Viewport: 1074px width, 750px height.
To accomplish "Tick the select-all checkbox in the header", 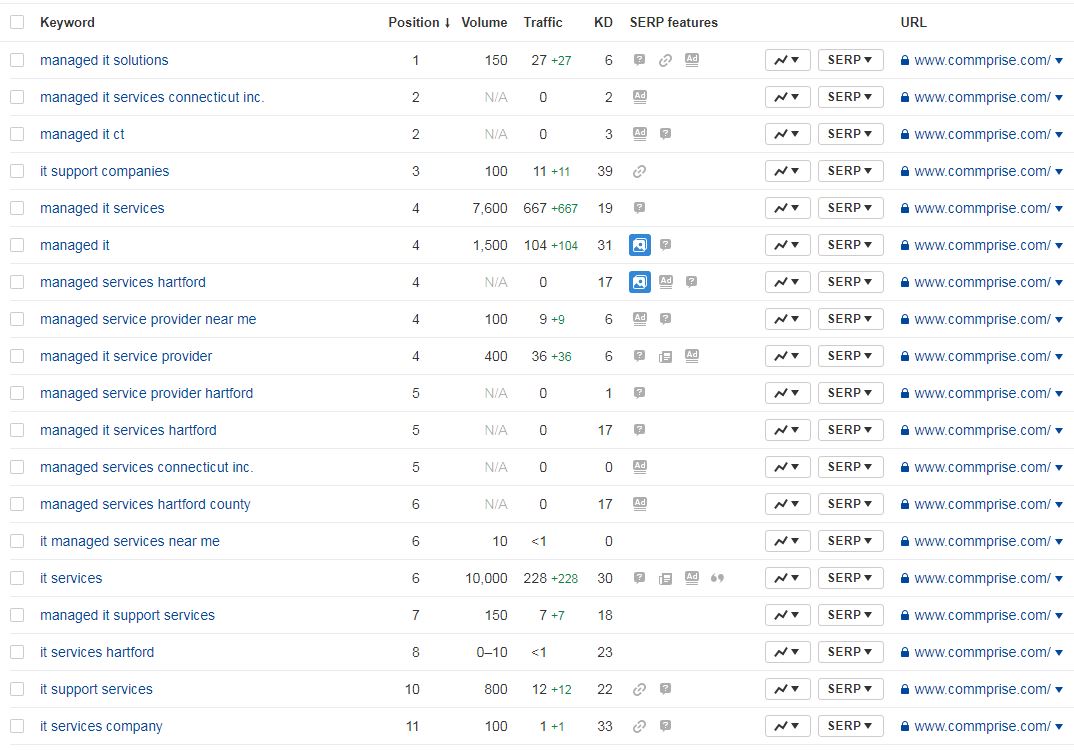I will [17, 22].
